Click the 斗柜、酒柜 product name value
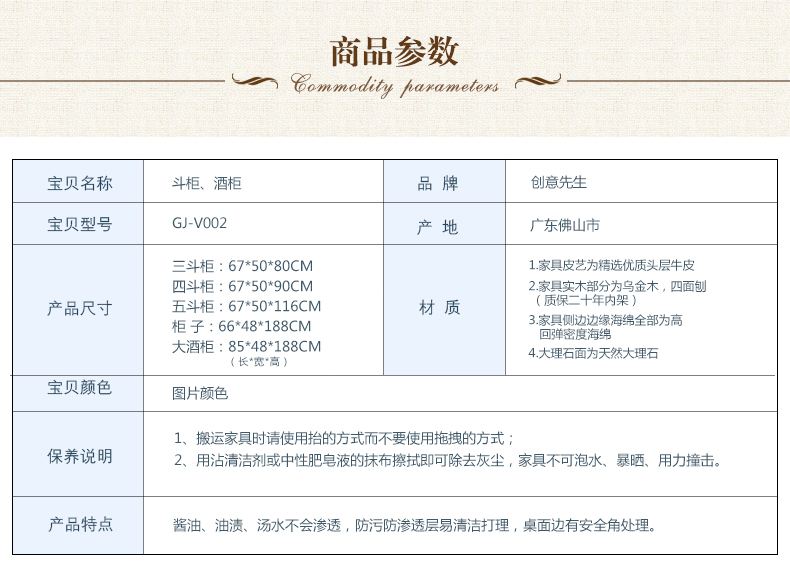Screen dimensions: 790x561 coord(207,183)
